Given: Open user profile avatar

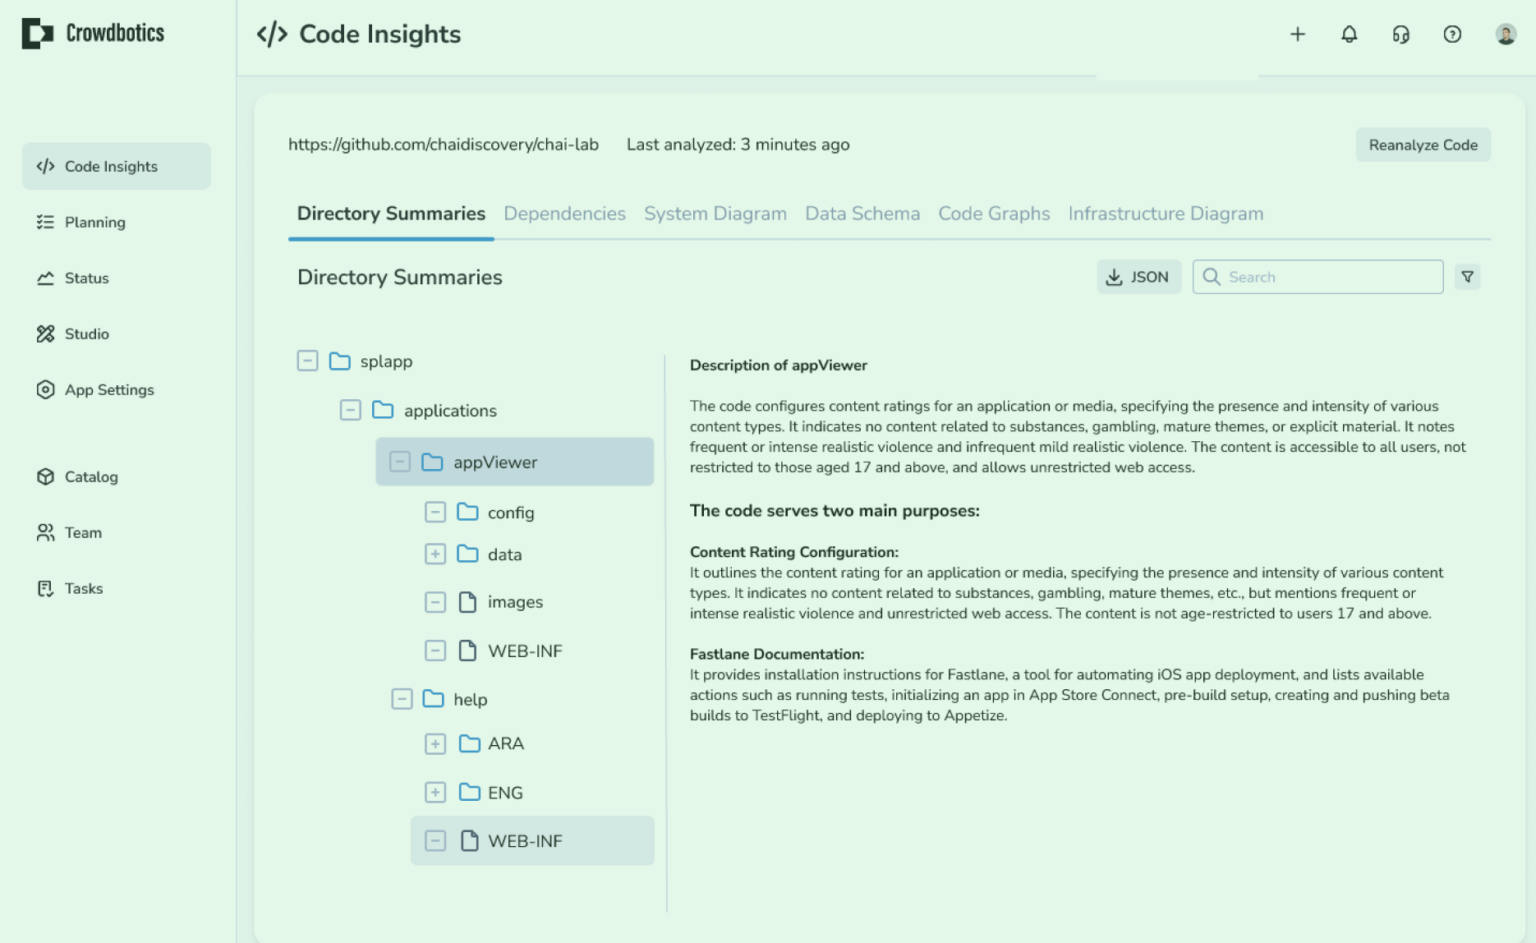Looking at the screenshot, I should pos(1505,34).
